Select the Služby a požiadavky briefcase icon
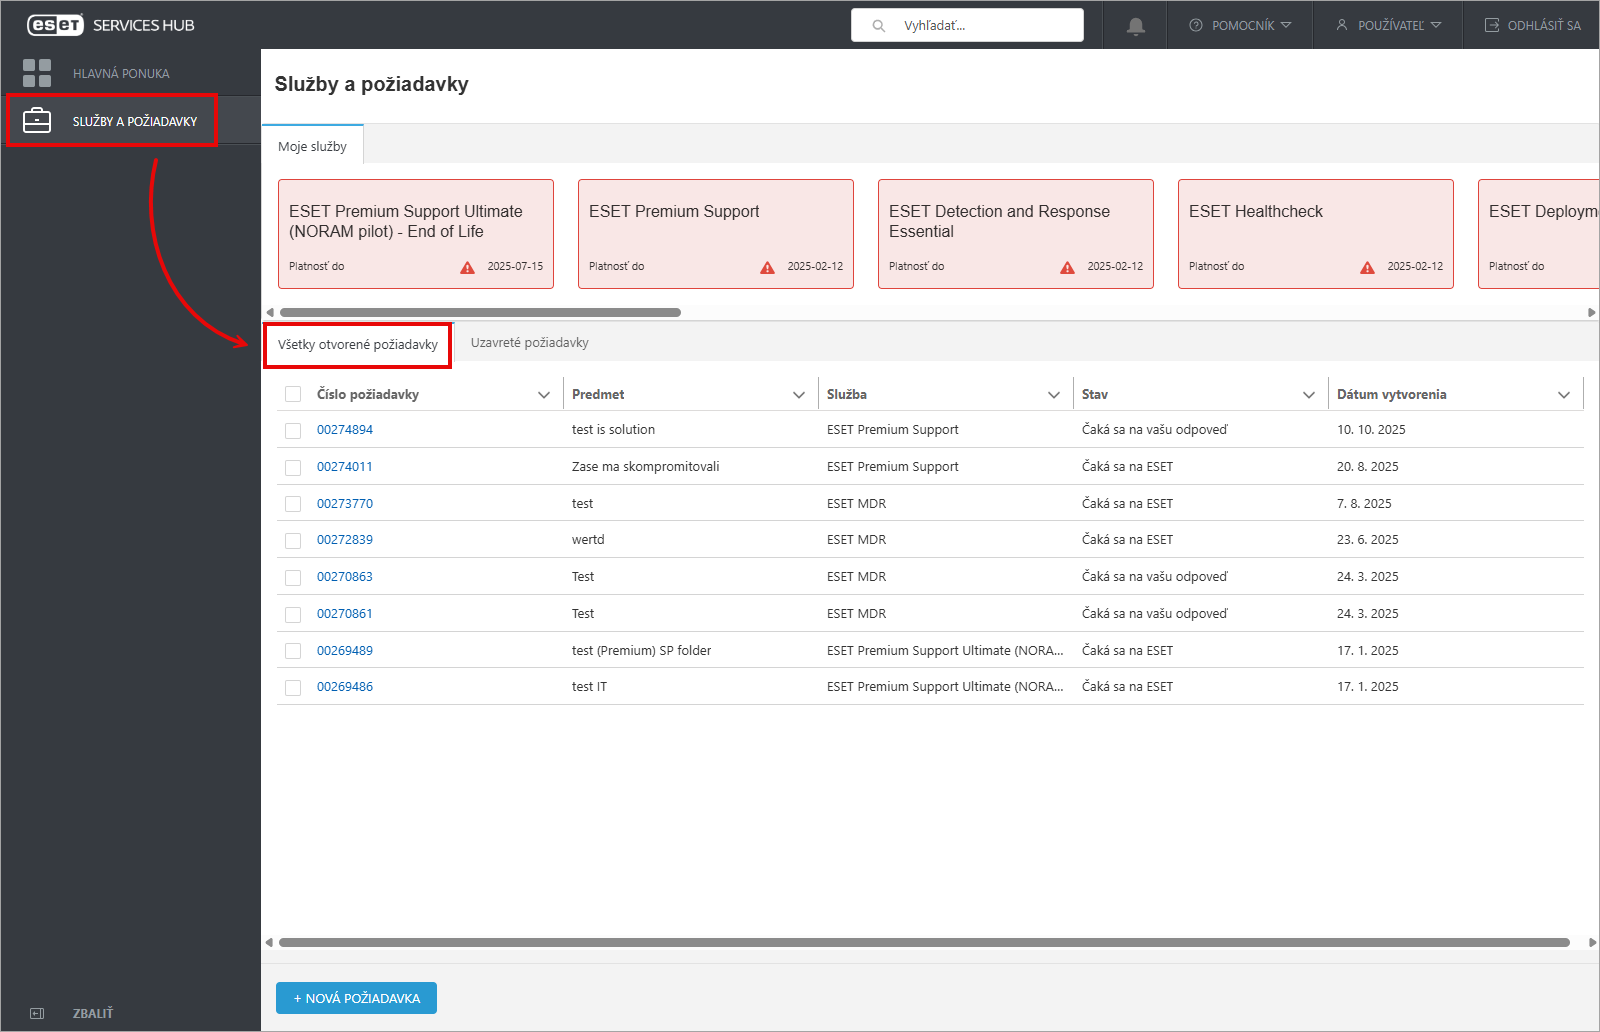This screenshot has width=1600, height=1032. pos(37,121)
